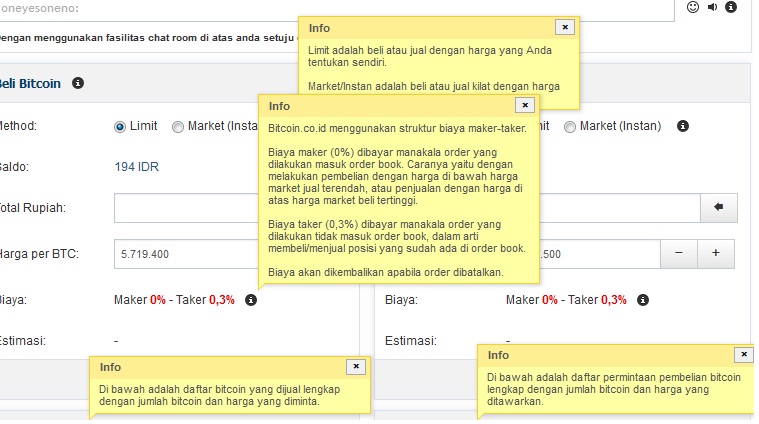Screen dimensions: 759x424
Task: Click the Estimasi label in right panel
Action: pyautogui.click(x=410, y=341)
